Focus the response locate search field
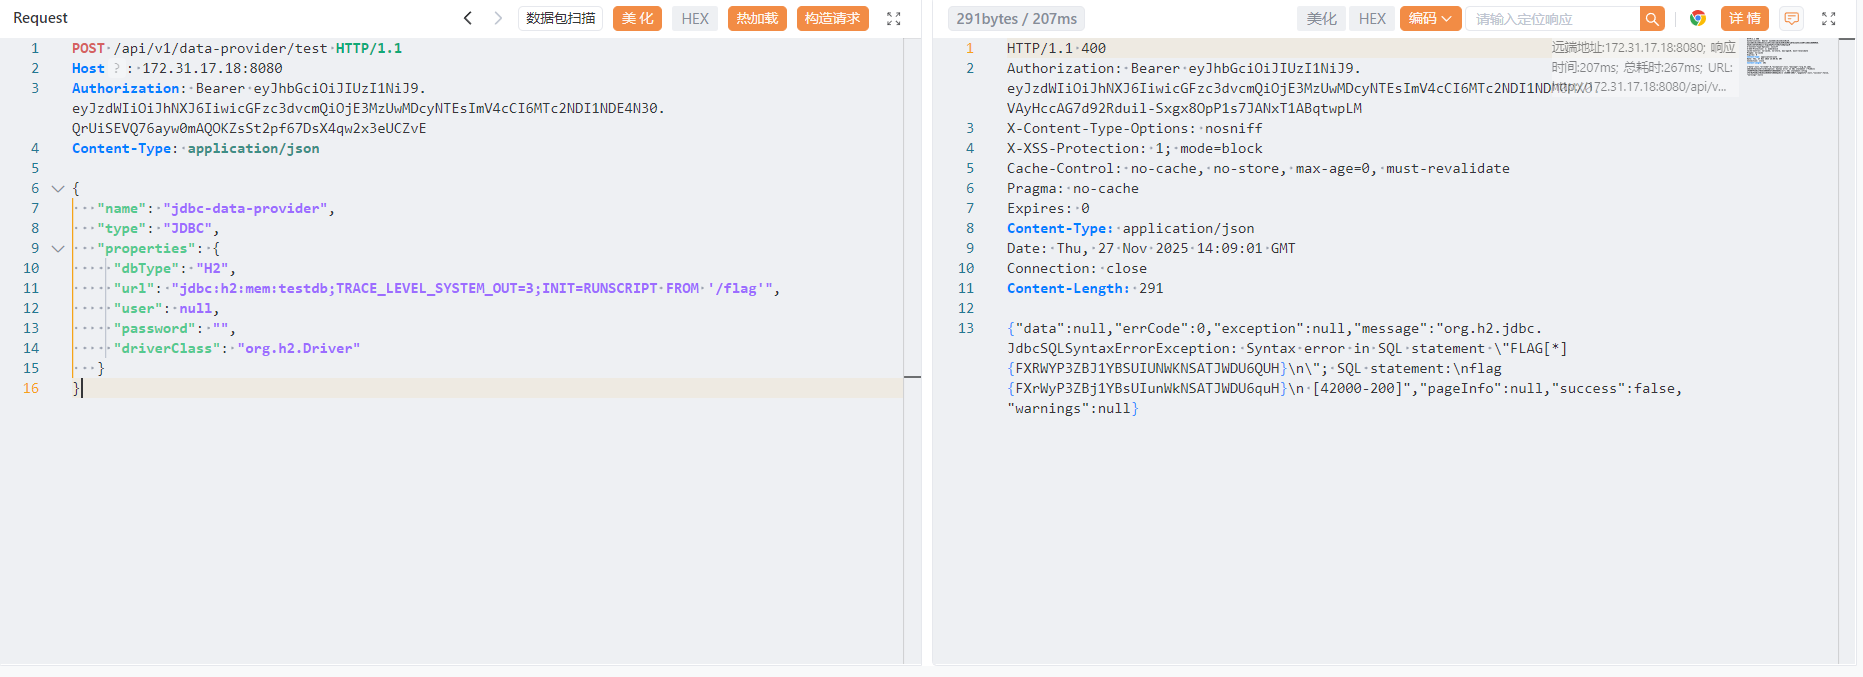Viewport: 1863px width, 677px height. (x=1553, y=18)
